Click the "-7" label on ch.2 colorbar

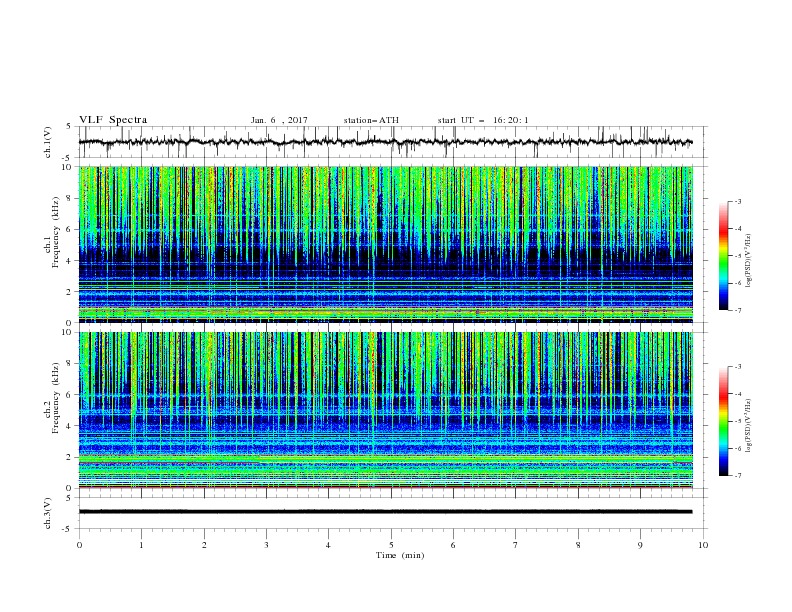[738, 476]
